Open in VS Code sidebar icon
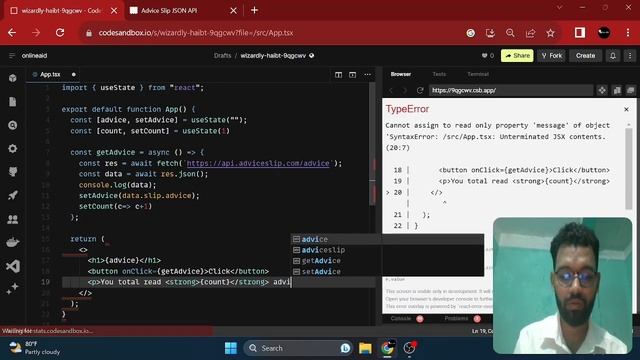The width and height of the screenshot is (640, 360). pyautogui.click(x=13, y=266)
